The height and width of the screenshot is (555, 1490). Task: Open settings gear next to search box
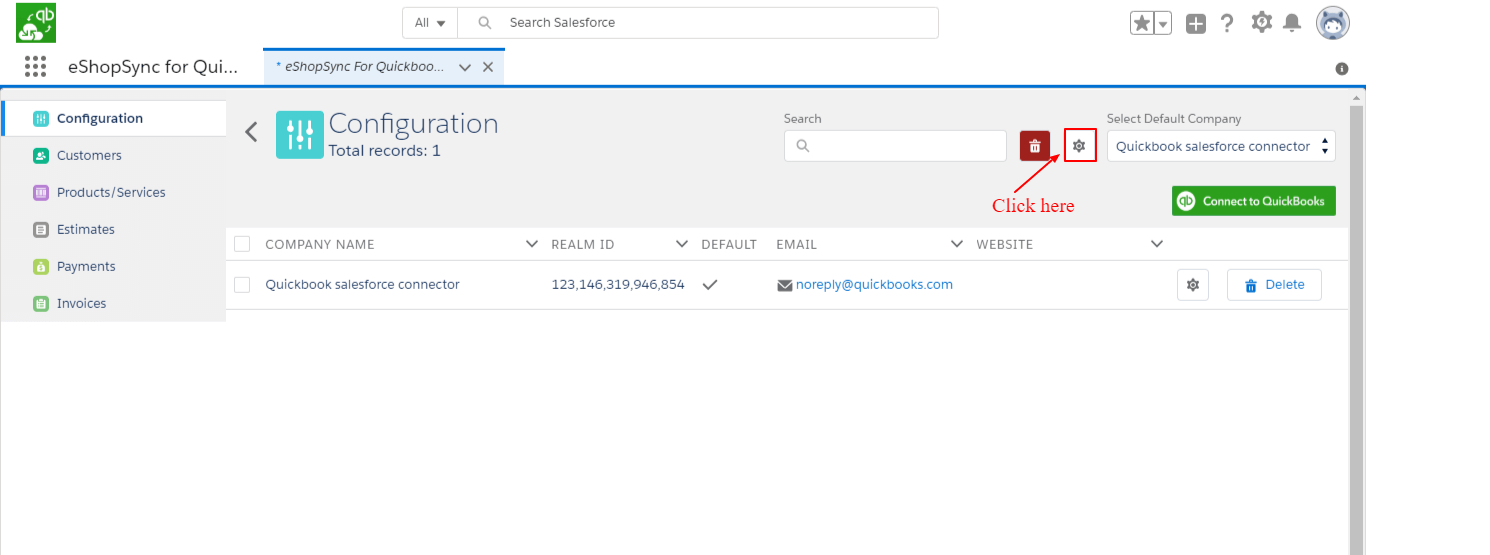pos(1079,146)
